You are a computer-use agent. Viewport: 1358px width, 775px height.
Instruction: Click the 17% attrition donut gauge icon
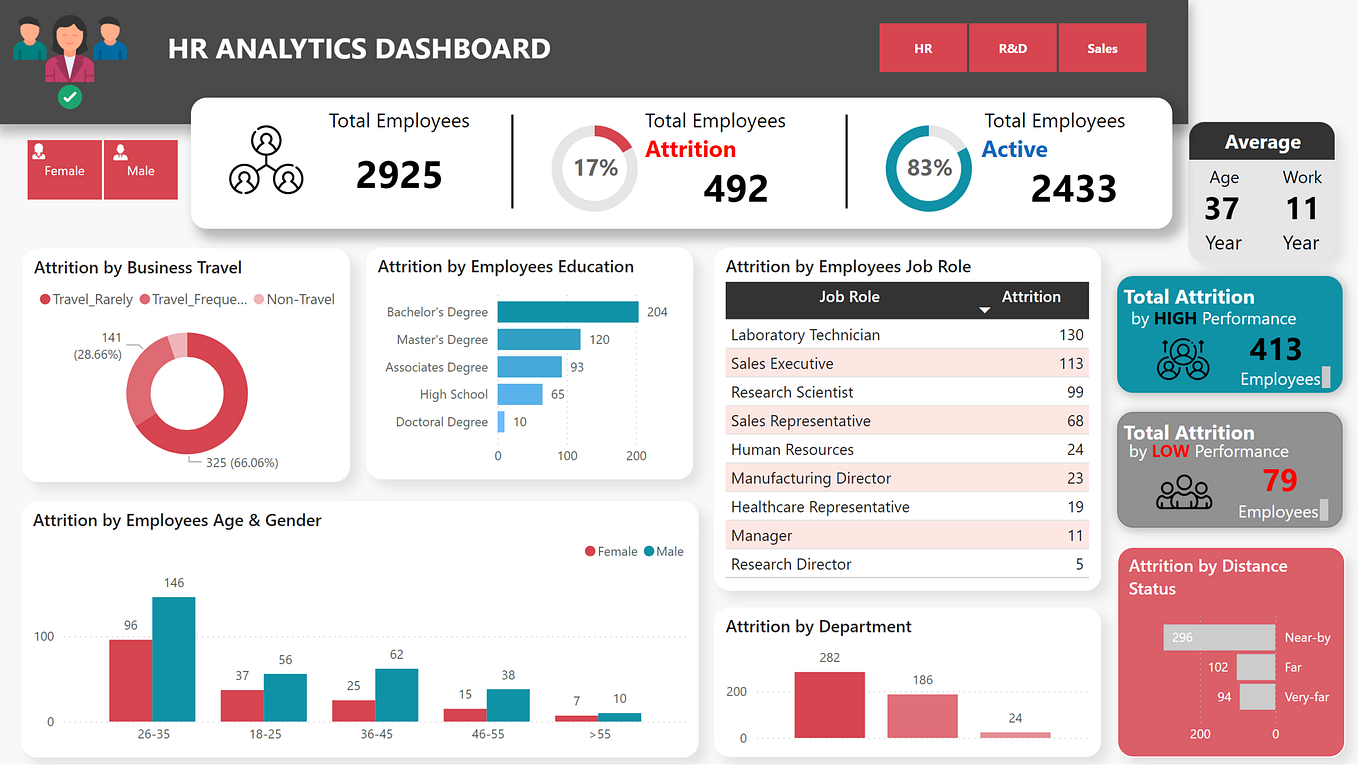click(594, 168)
